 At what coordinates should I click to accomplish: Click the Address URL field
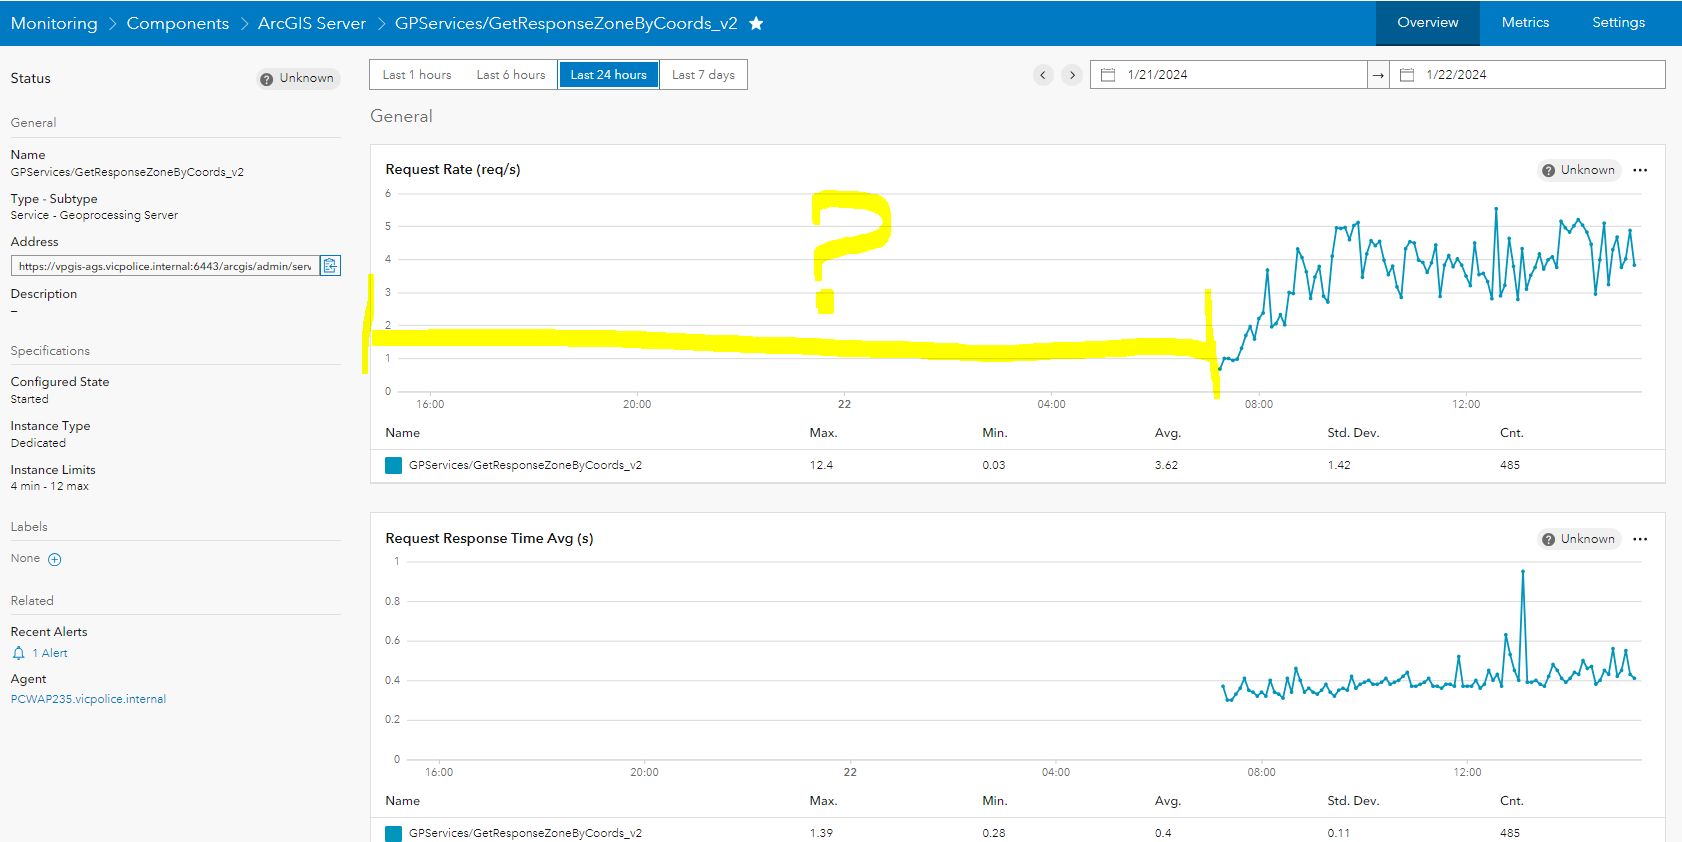pyautogui.click(x=165, y=266)
